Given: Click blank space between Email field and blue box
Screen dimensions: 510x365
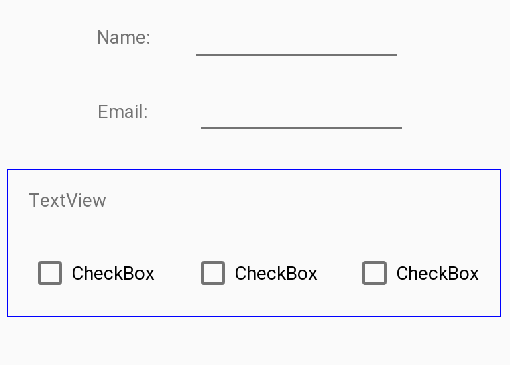Looking at the screenshot, I should pos(254,149).
